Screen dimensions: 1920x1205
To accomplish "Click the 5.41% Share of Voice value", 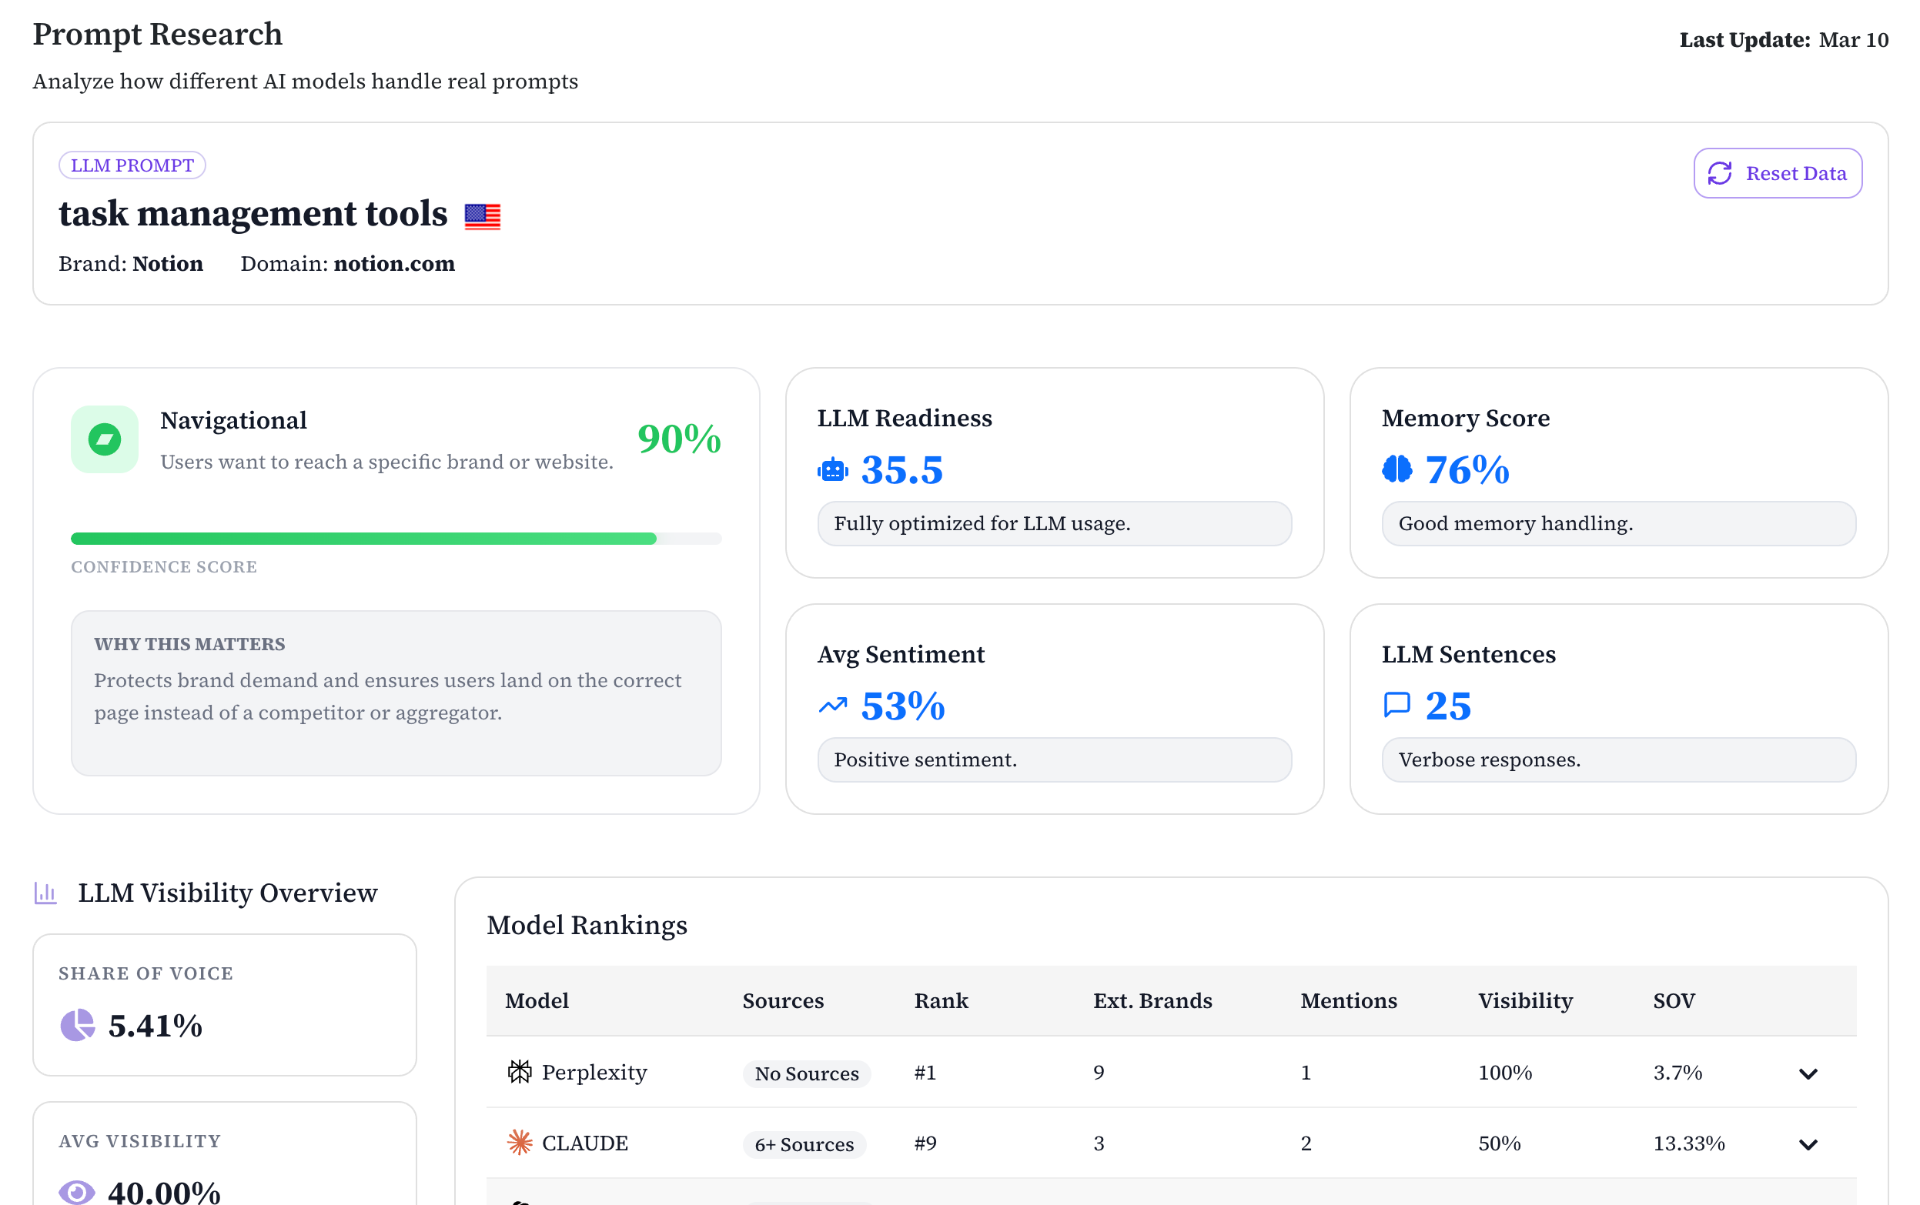I will pyautogui.click(x=155, y=1026).
